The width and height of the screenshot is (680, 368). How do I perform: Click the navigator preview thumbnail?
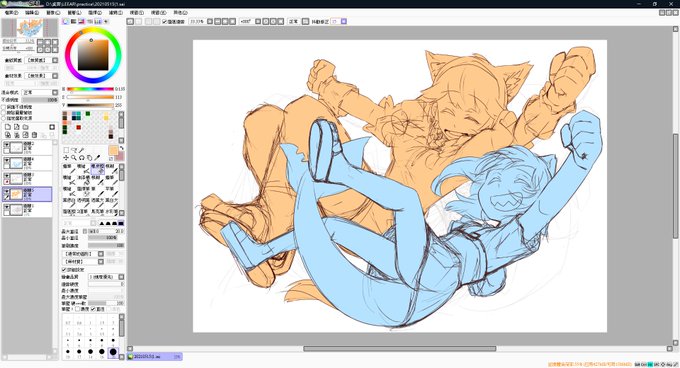click(29, 28)
